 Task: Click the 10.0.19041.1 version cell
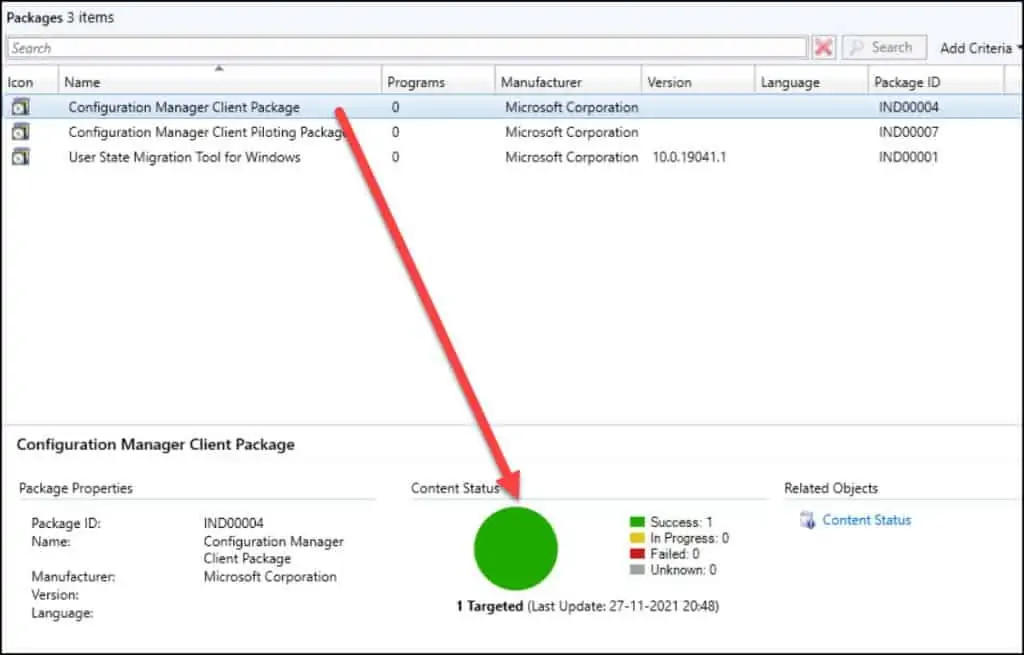(689, 157)
